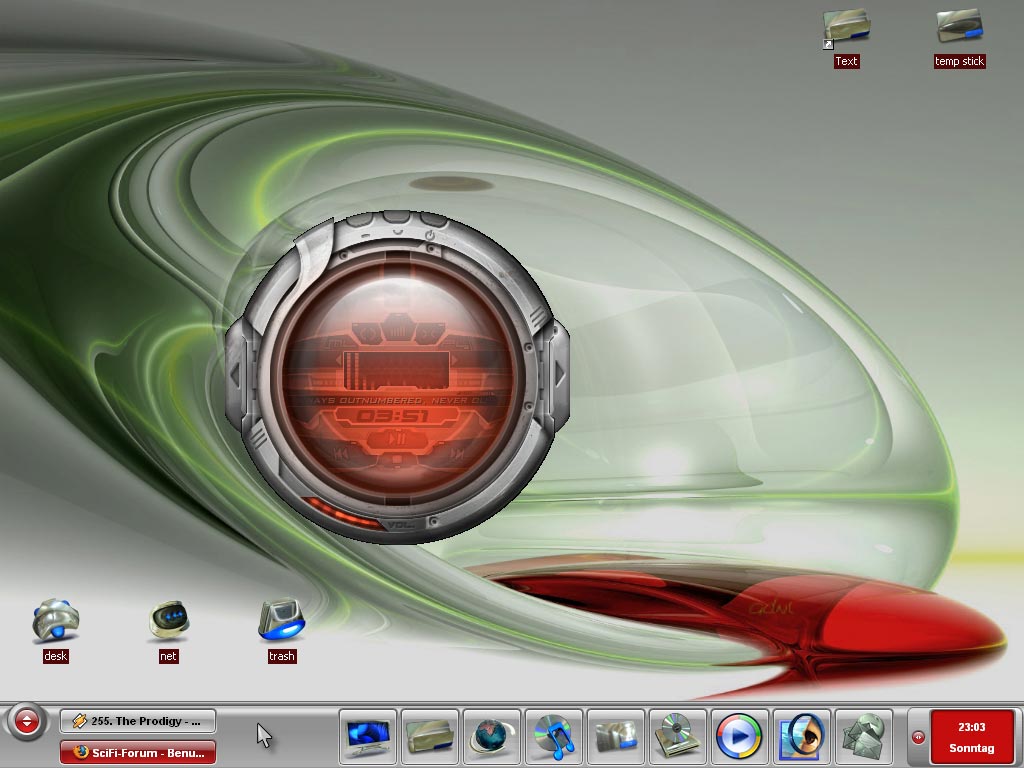
Task: Skip to the previous track in the player
Action: (343, 454)
